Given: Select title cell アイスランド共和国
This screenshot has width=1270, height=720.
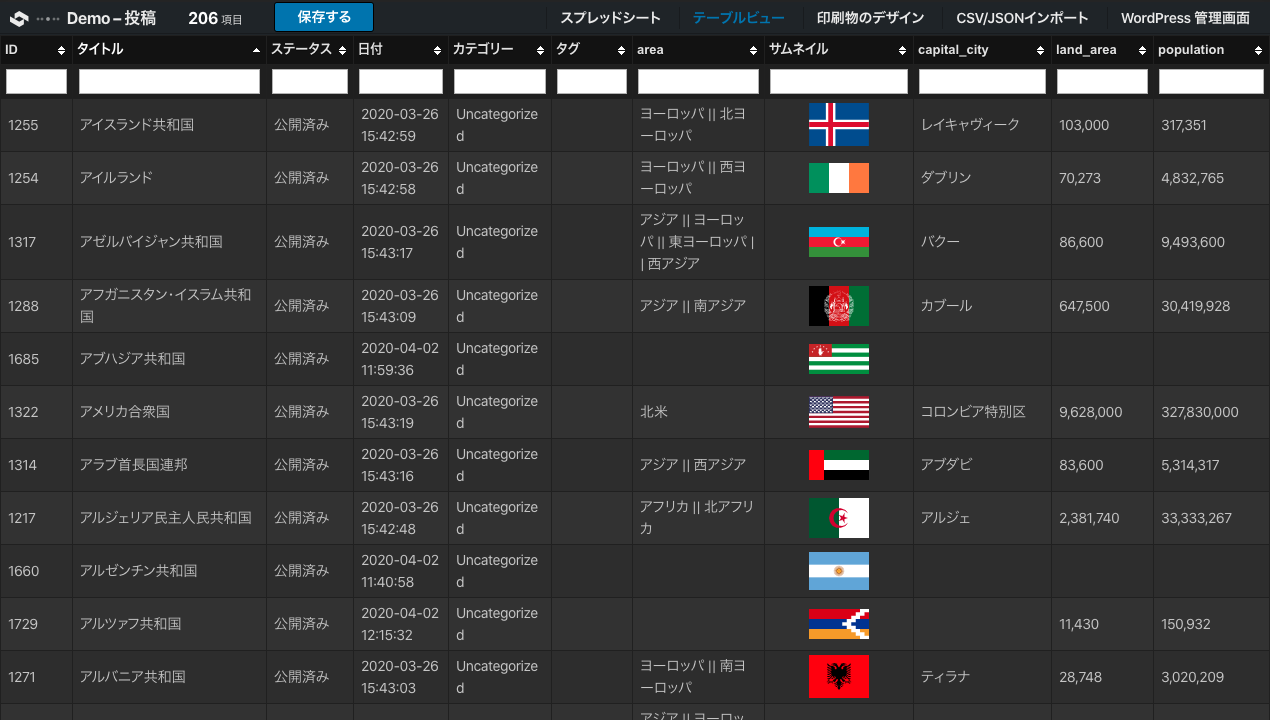Looking at the screenshot, I should (x=137, y=125).
